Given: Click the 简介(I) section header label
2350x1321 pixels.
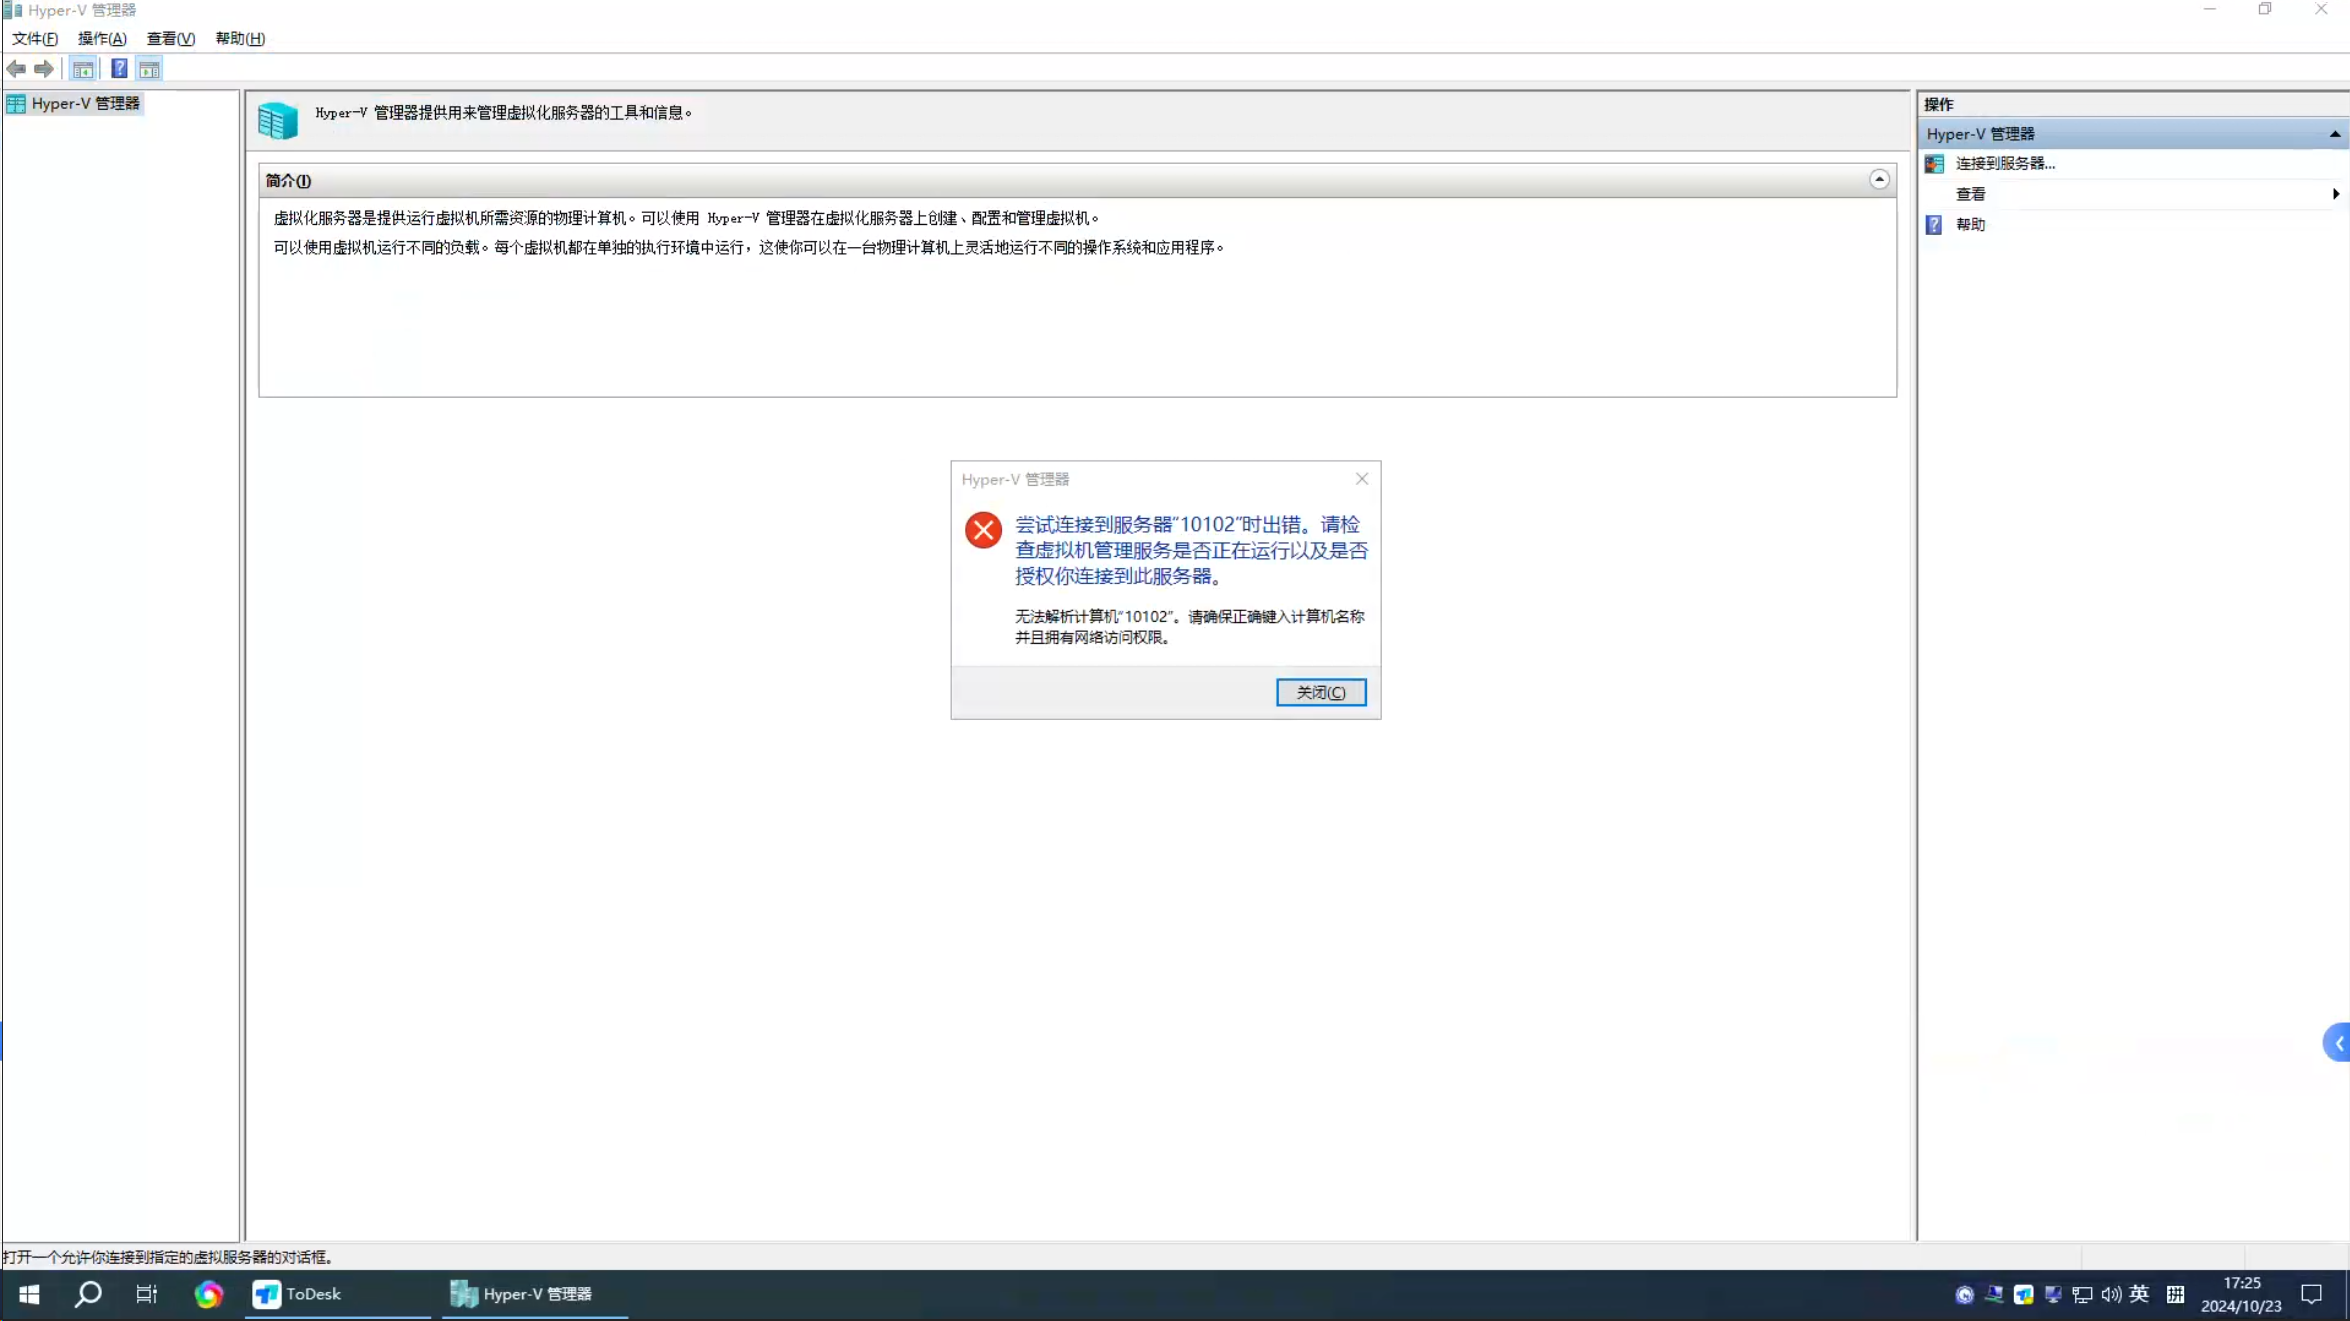Looking at the screenshot, I should point(288,181).
